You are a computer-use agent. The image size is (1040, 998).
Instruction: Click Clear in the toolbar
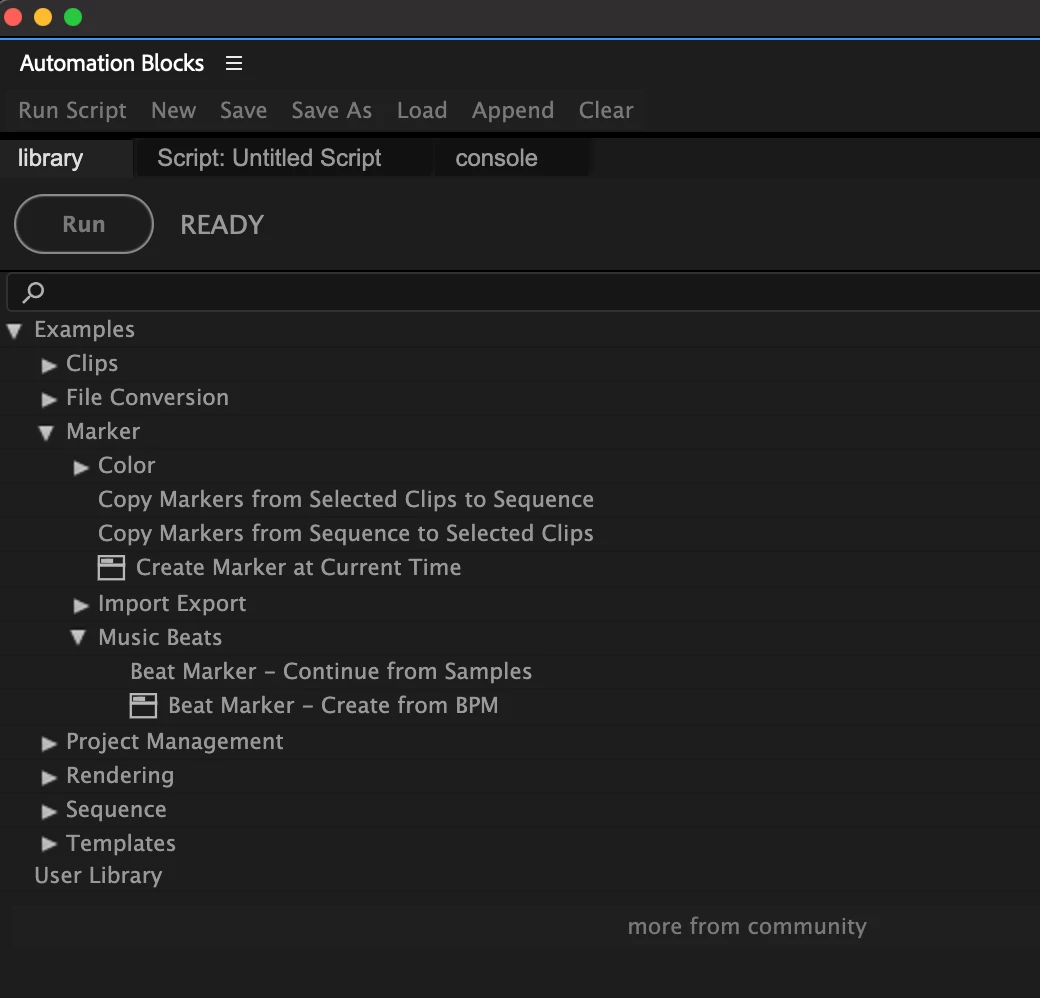[x=606, y=110]
